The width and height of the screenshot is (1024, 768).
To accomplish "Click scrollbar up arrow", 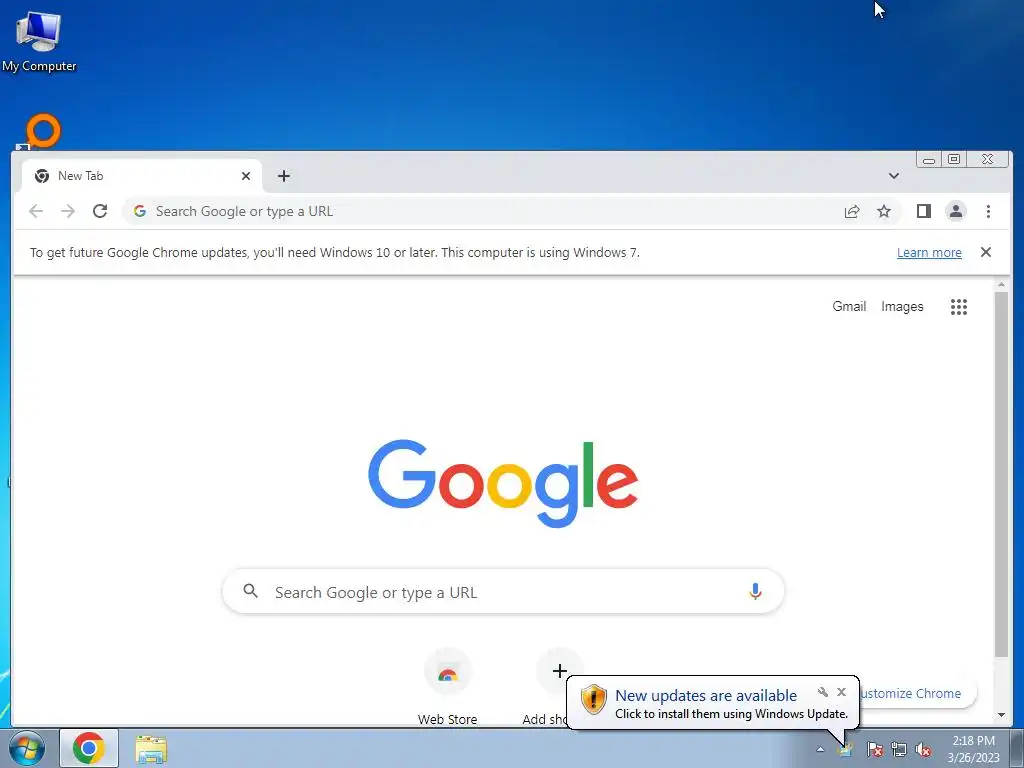I will click(x=1001, y=285).
